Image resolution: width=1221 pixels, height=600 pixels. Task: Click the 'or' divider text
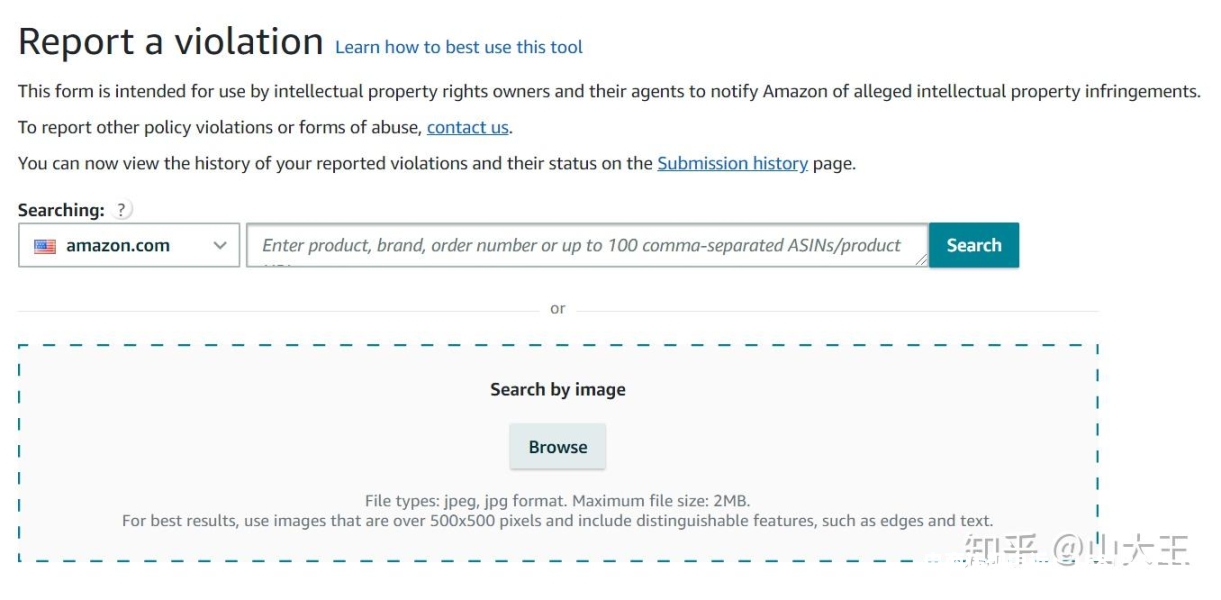pos(558,309)
